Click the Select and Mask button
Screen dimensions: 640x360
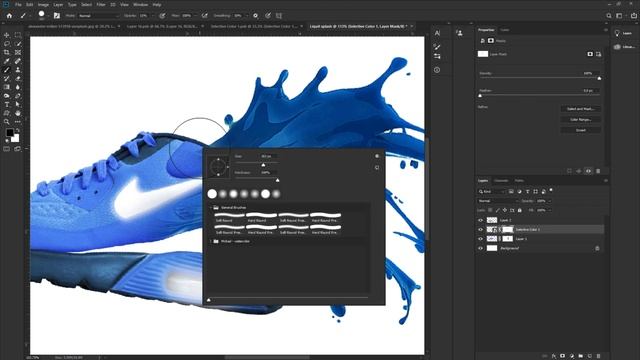click(x=580, y=109)
